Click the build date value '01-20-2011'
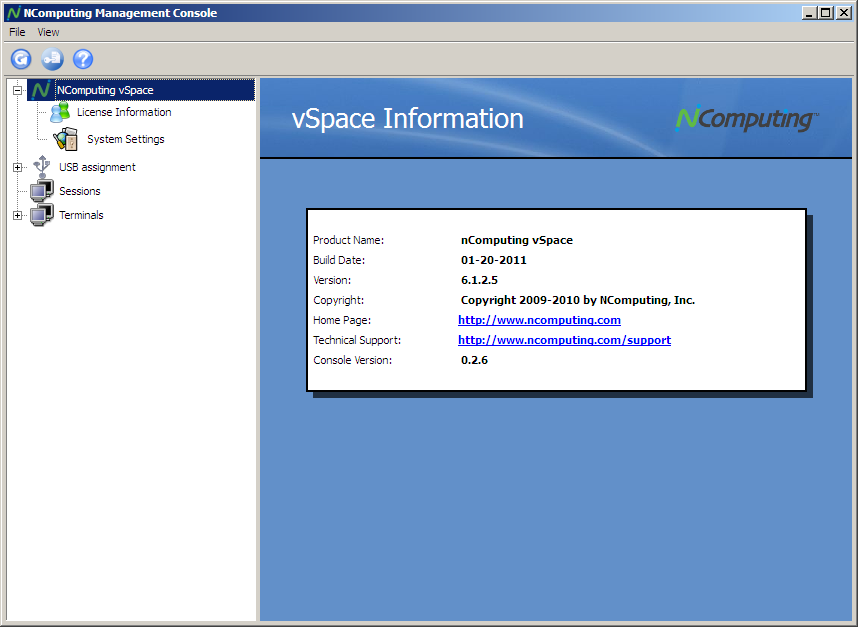Screen dimensions: 858x627 coord(494,260)
